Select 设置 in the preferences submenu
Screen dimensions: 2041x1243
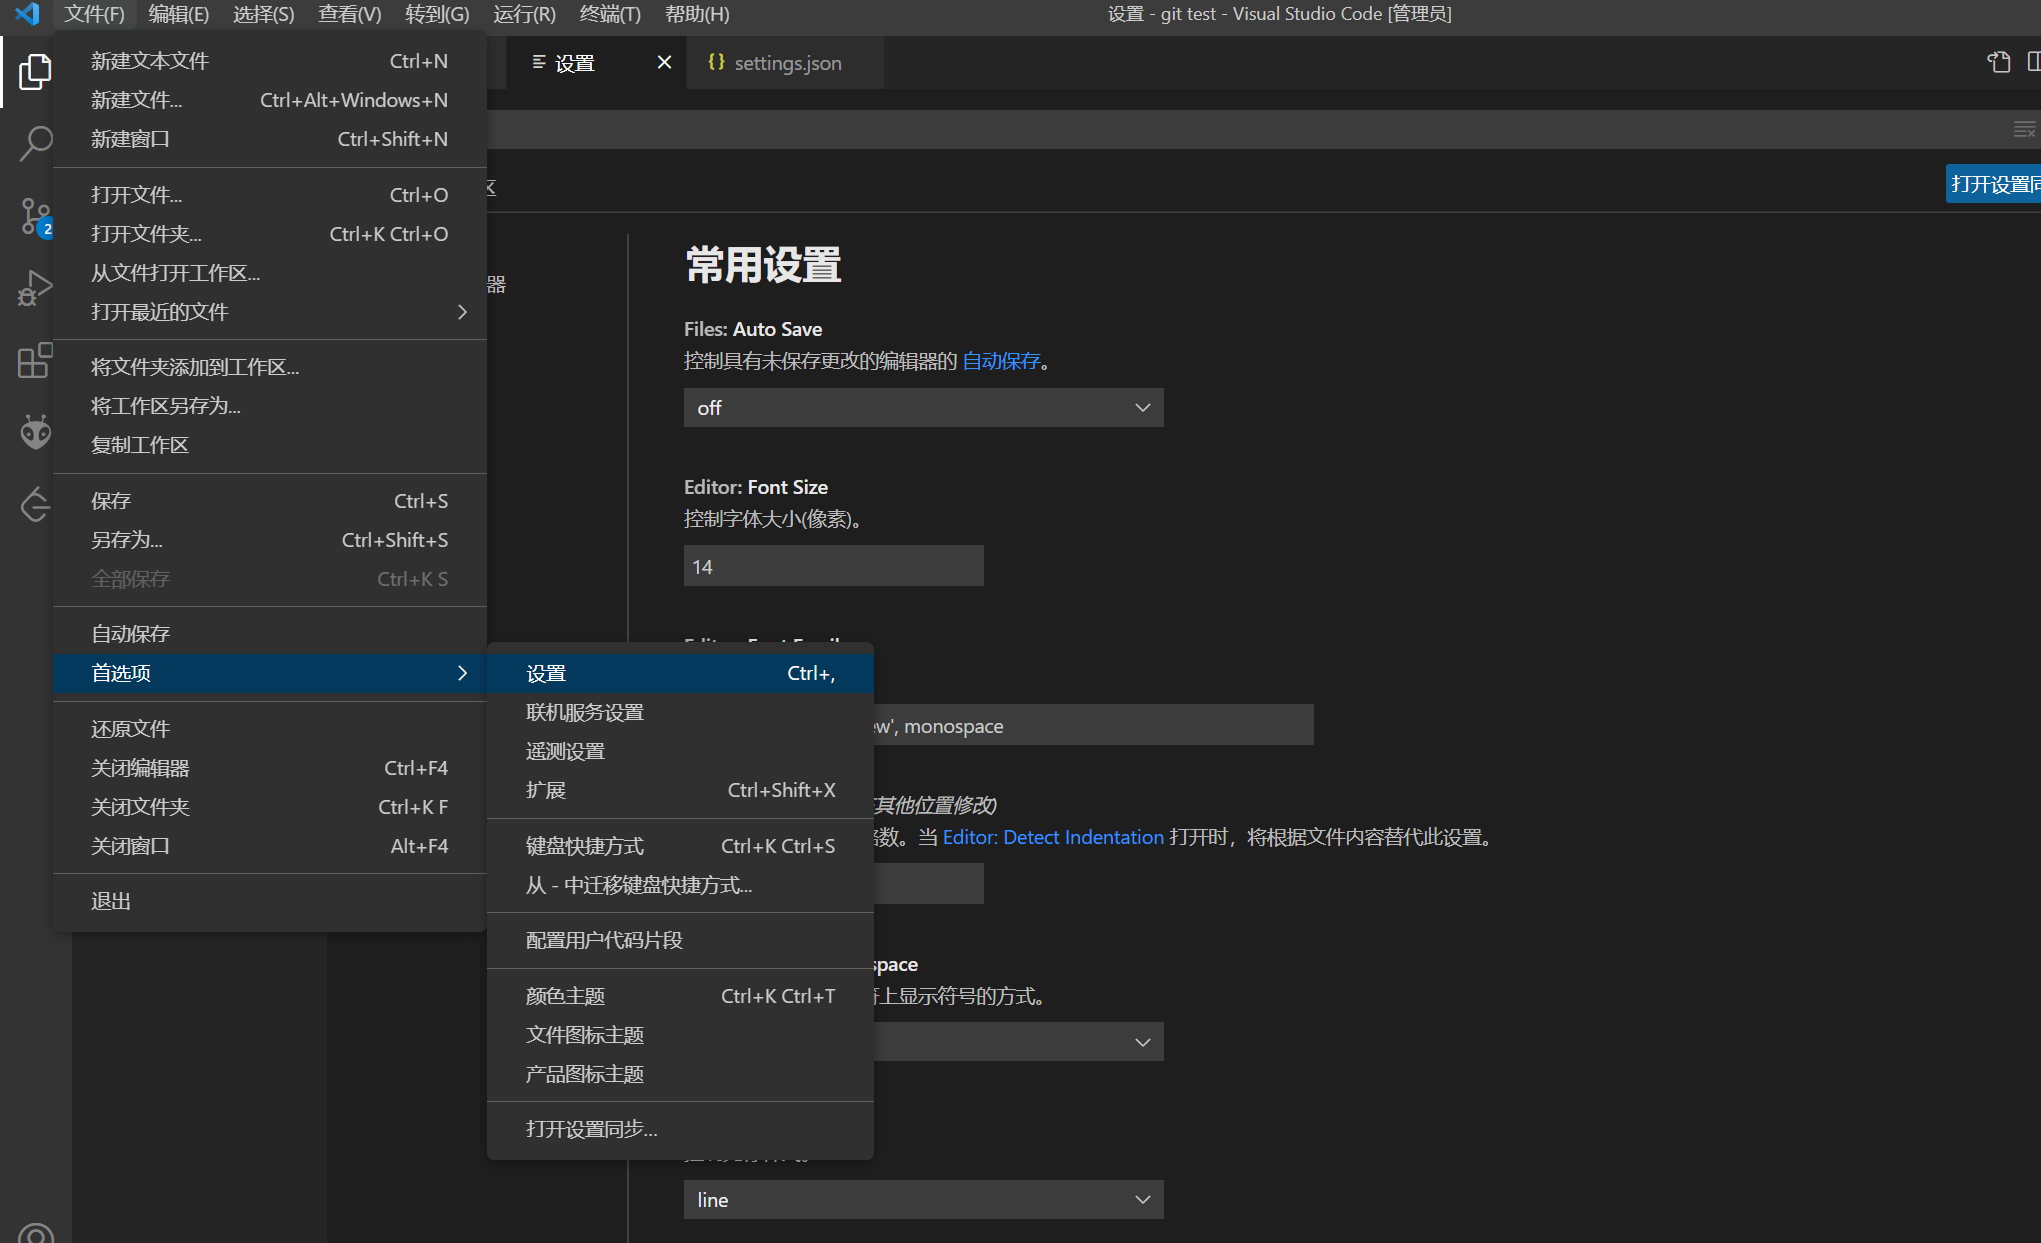(680, 673)
